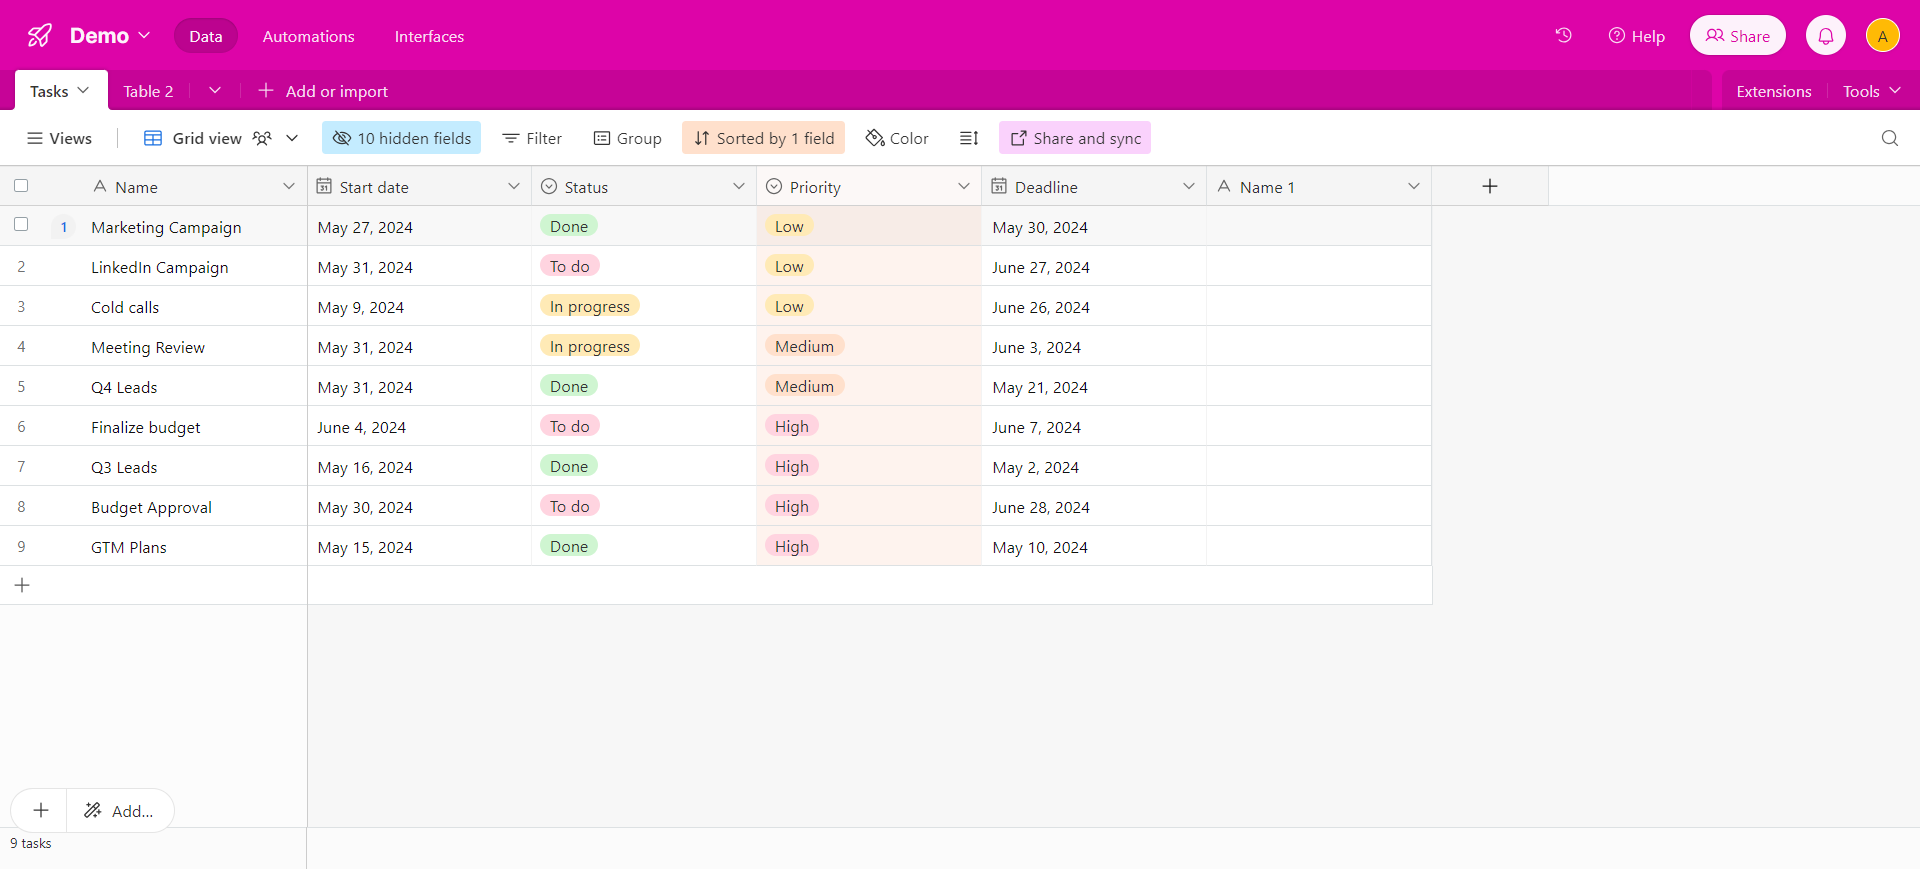This screenshot has height=869, width=1920.
Task: Click the Add... magic wand button
Action: pyautogui.click(x=120, y=810)
